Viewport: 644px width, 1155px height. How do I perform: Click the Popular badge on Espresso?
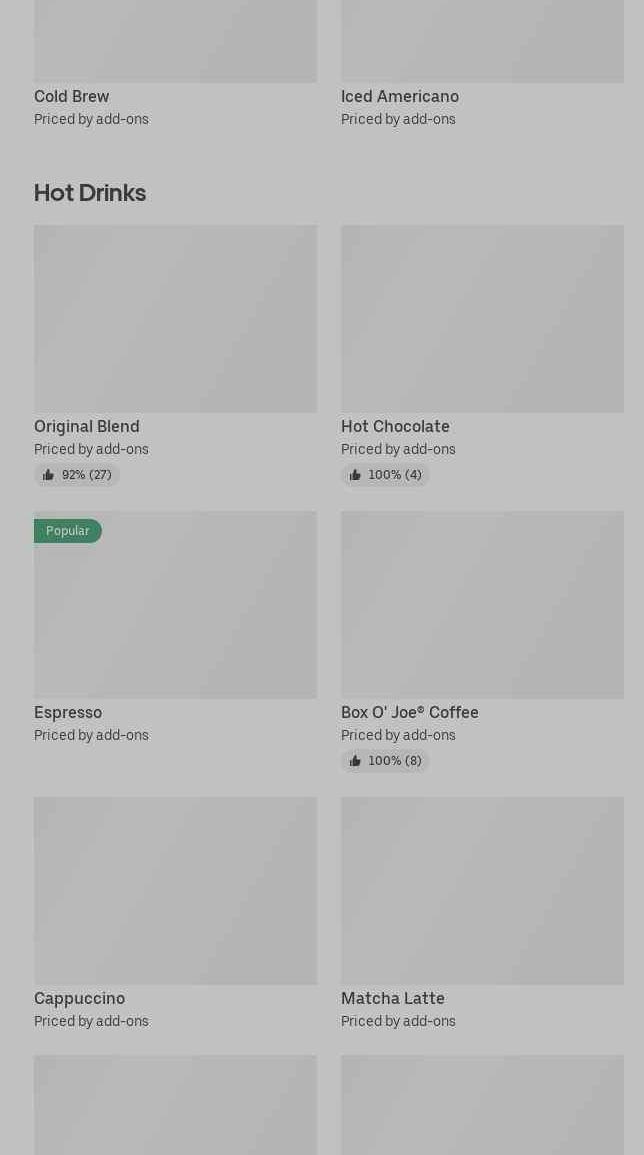[68, 531]
